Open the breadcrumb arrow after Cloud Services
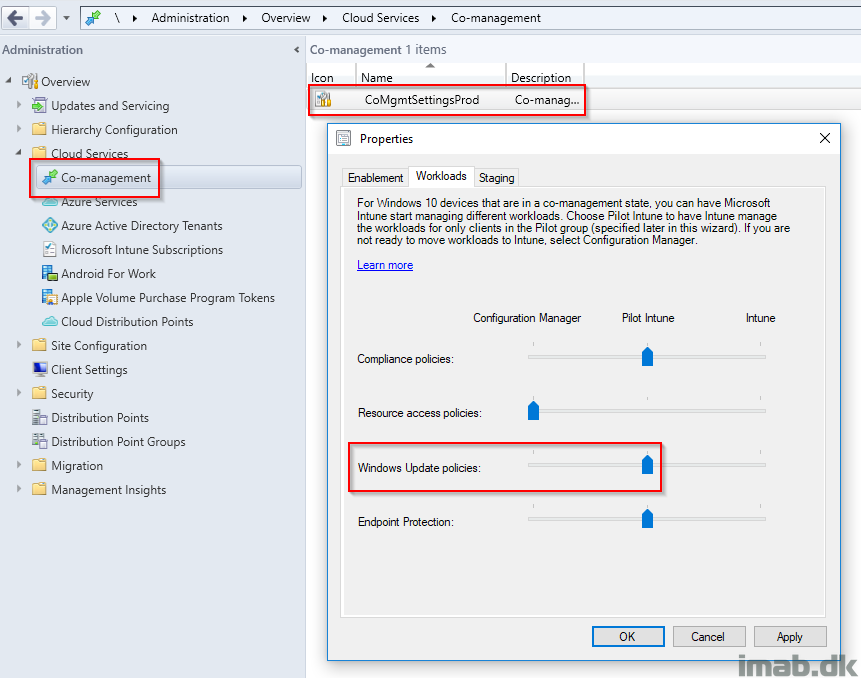Viewport: 861px width, 678px height. (434, 18)
